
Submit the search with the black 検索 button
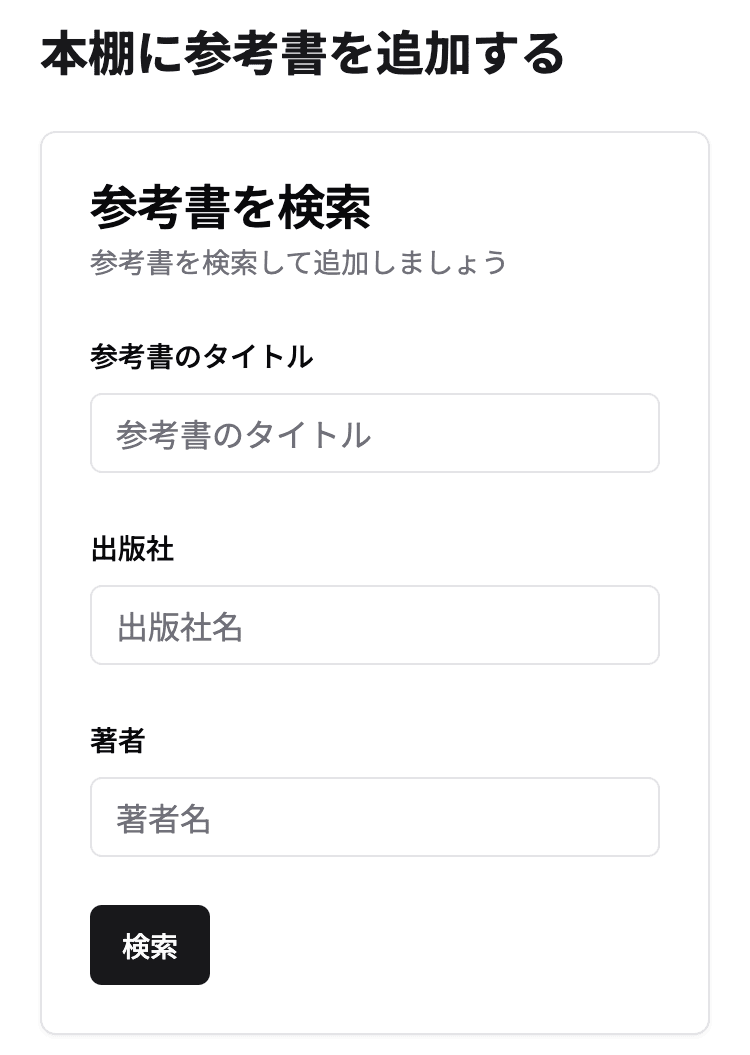tap(150, 945)
